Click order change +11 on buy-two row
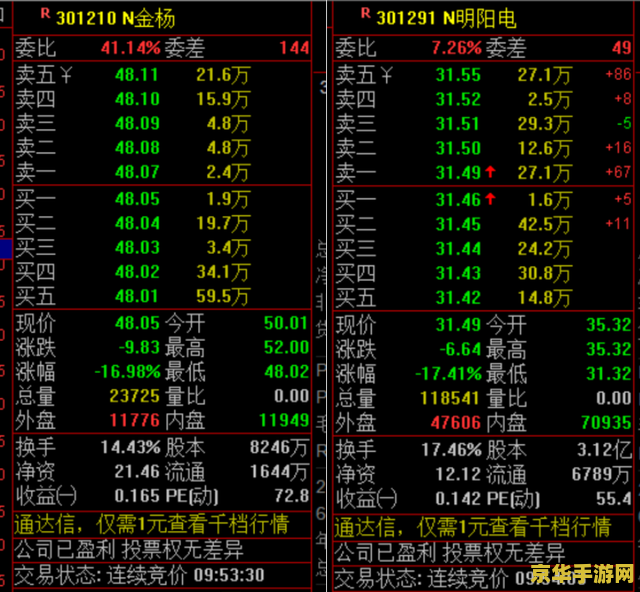The height and width of the screenshot is (592, 640). click(618, 223)
